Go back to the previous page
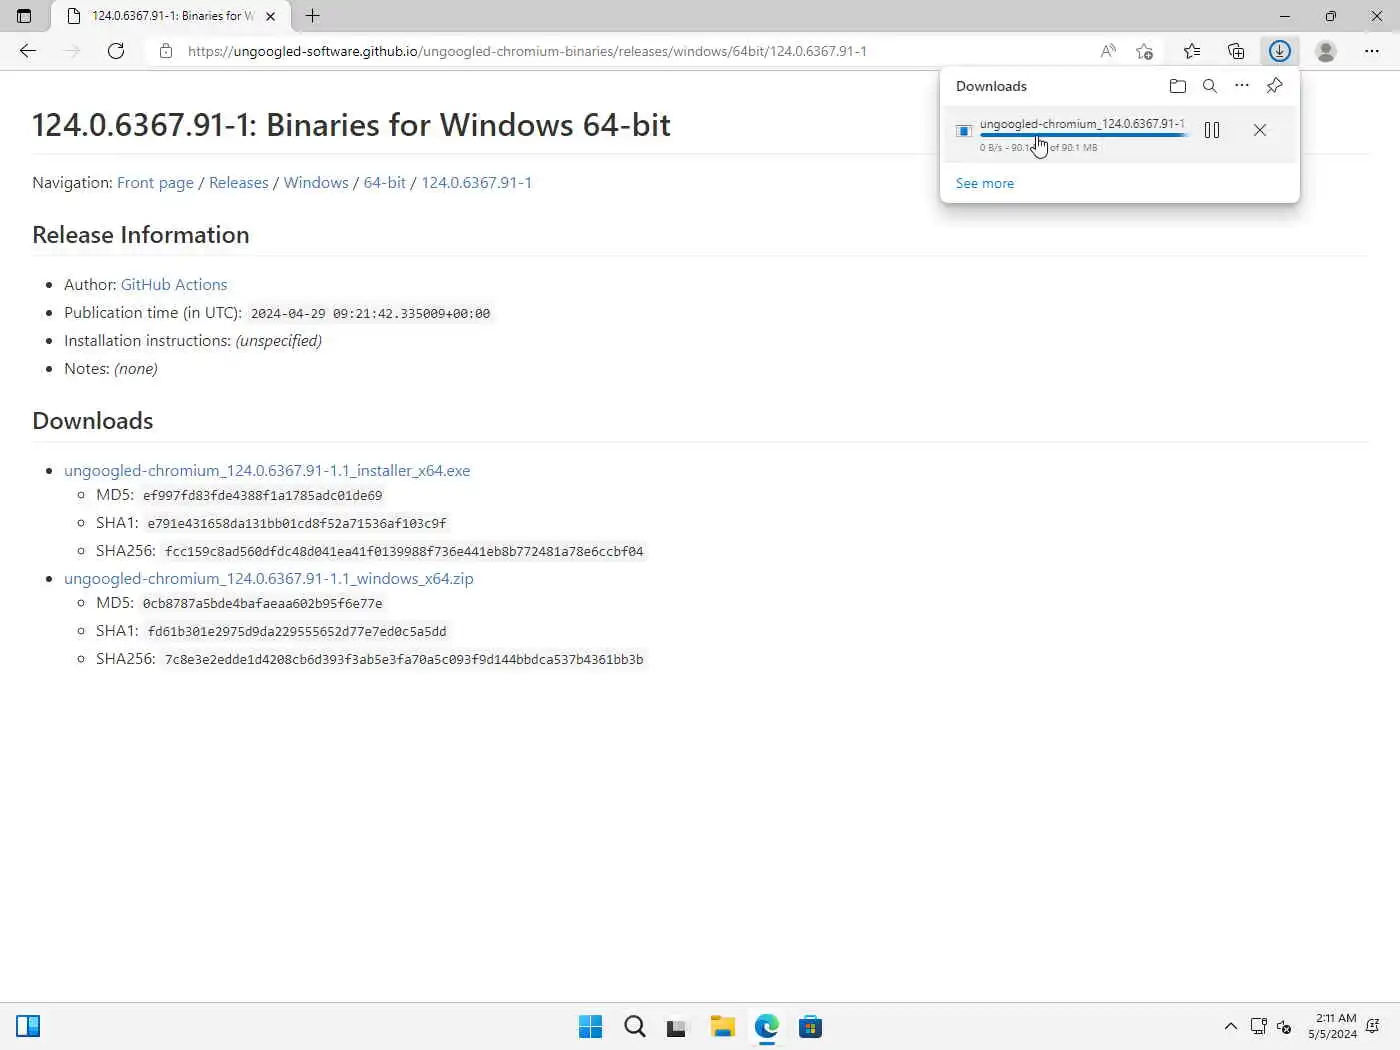Image resolution: width=1400 pixels, height=1050 pixels. pyautogui.click(x=28, y=51)
